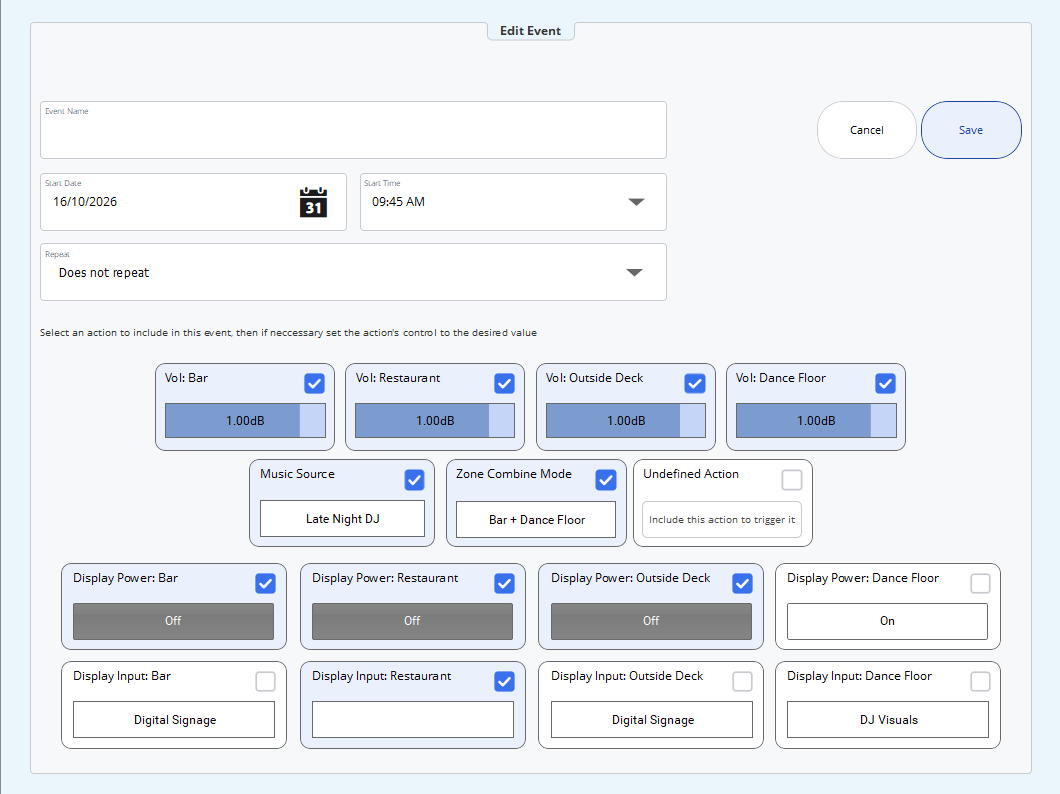Click the Vol: Outside Deck volume slider

click(626, 420)
